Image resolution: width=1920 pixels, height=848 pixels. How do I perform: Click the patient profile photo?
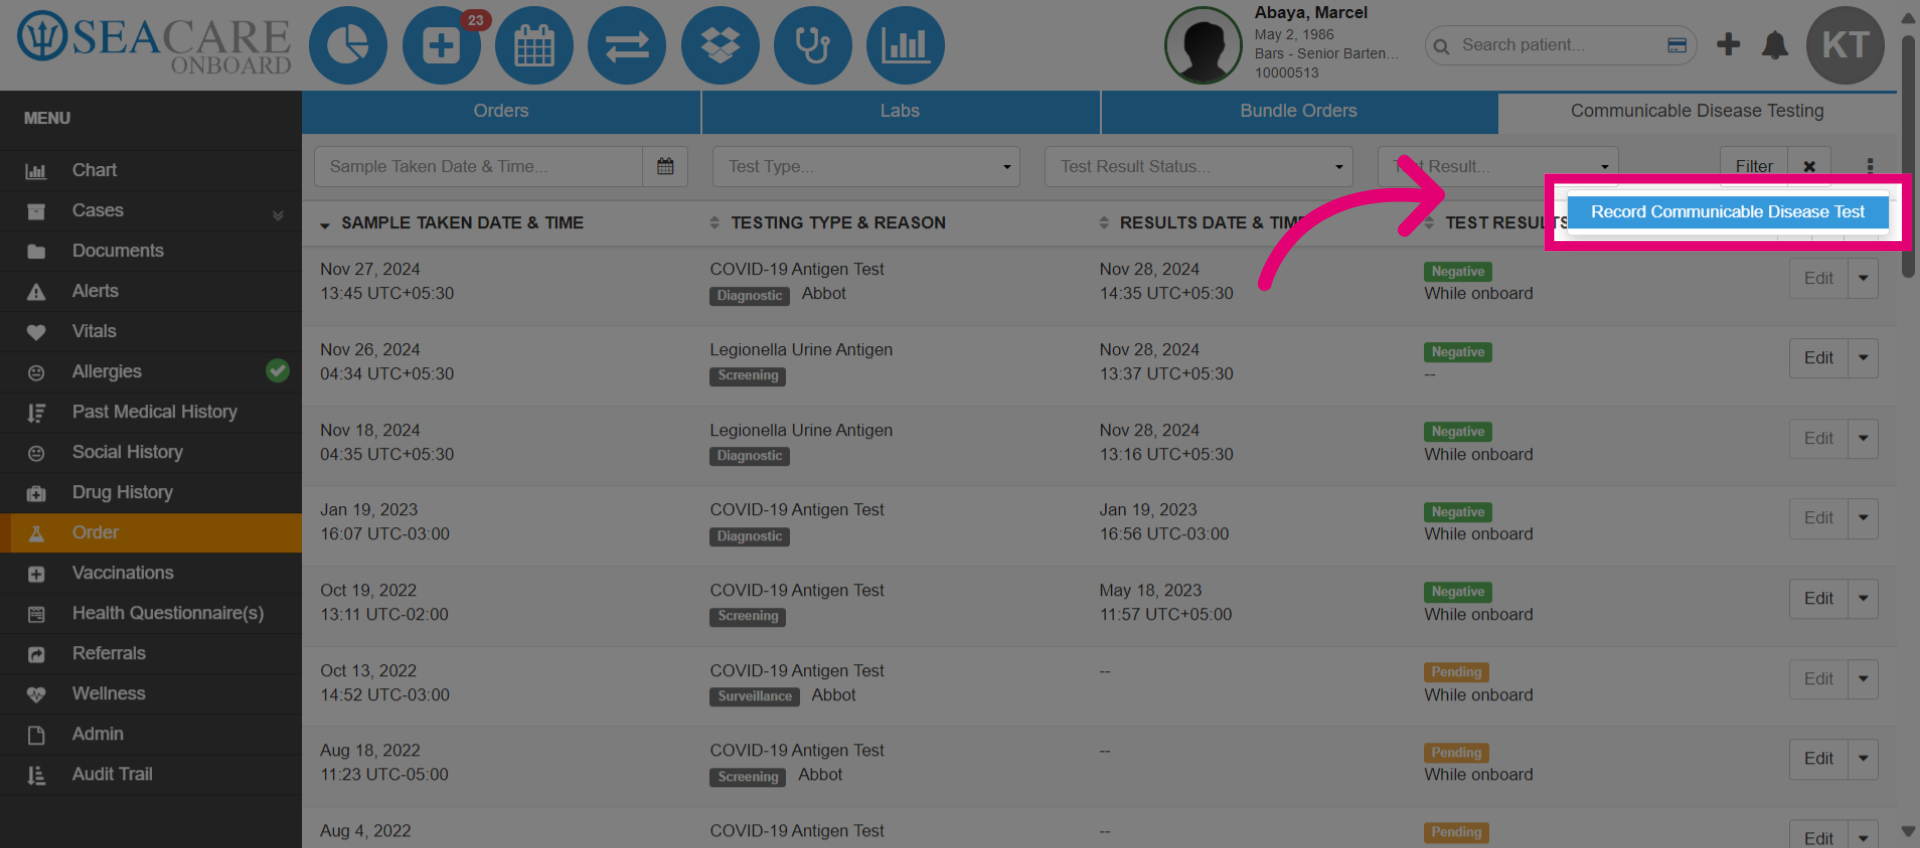point(1203,45)
